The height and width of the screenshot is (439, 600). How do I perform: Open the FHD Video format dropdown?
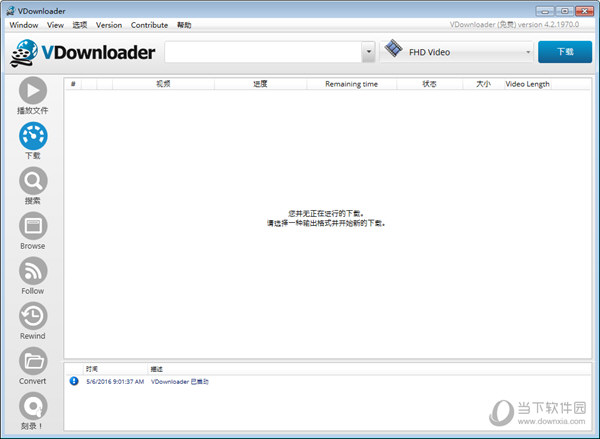point(457,52)
